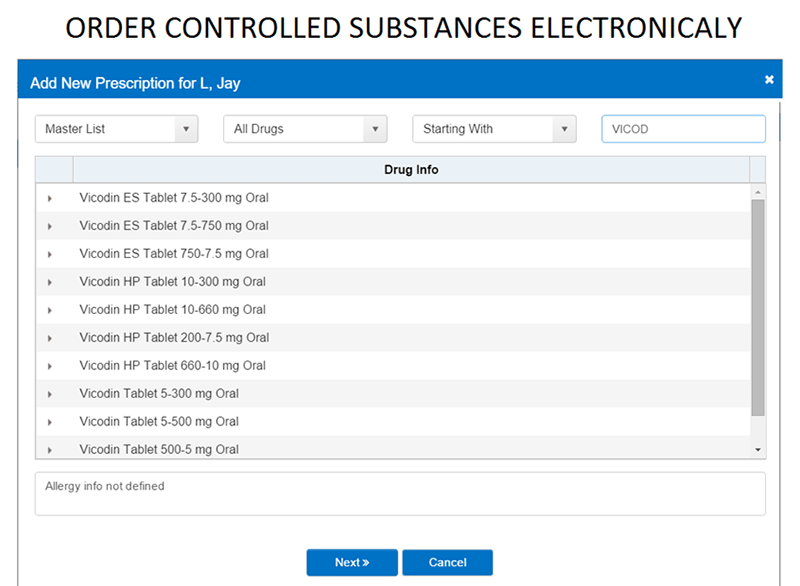Expand the Vicodin Tablet 500-5 mg row

point(50,450)
